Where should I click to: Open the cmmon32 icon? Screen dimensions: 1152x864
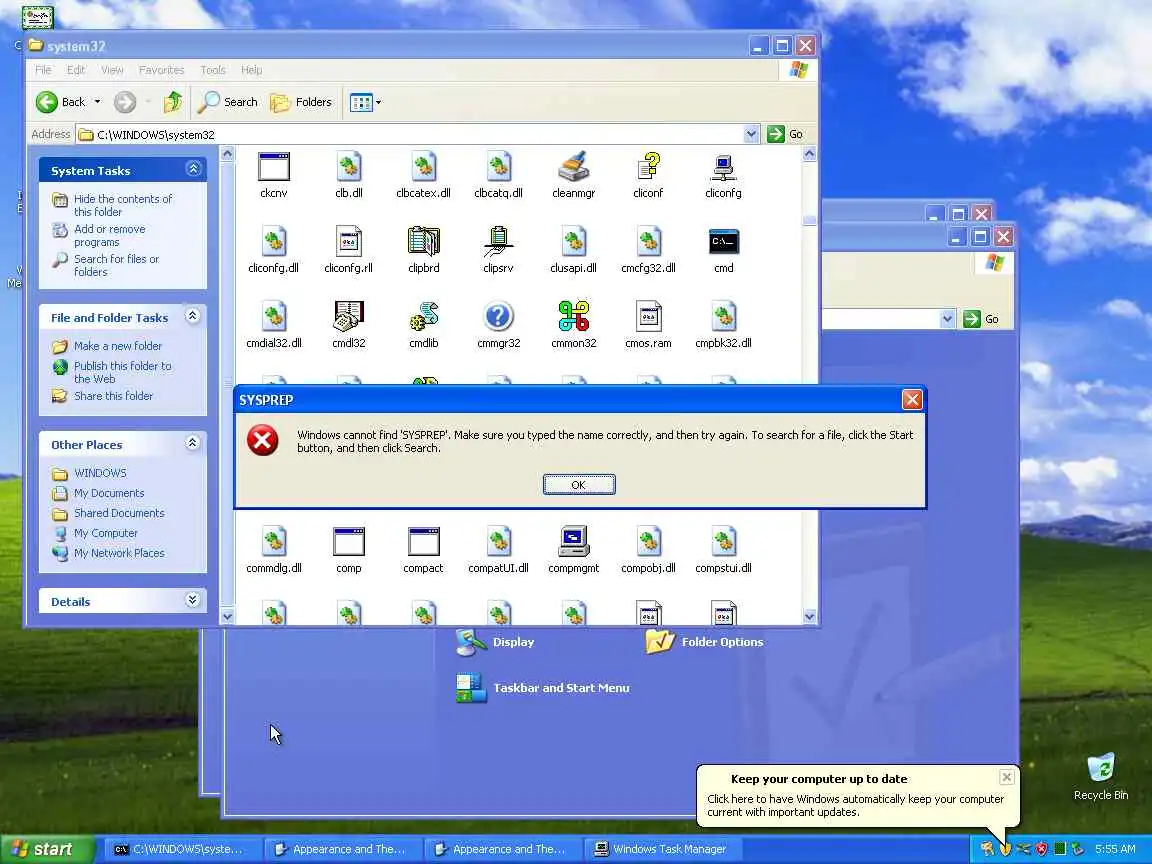tap(574, 317)
